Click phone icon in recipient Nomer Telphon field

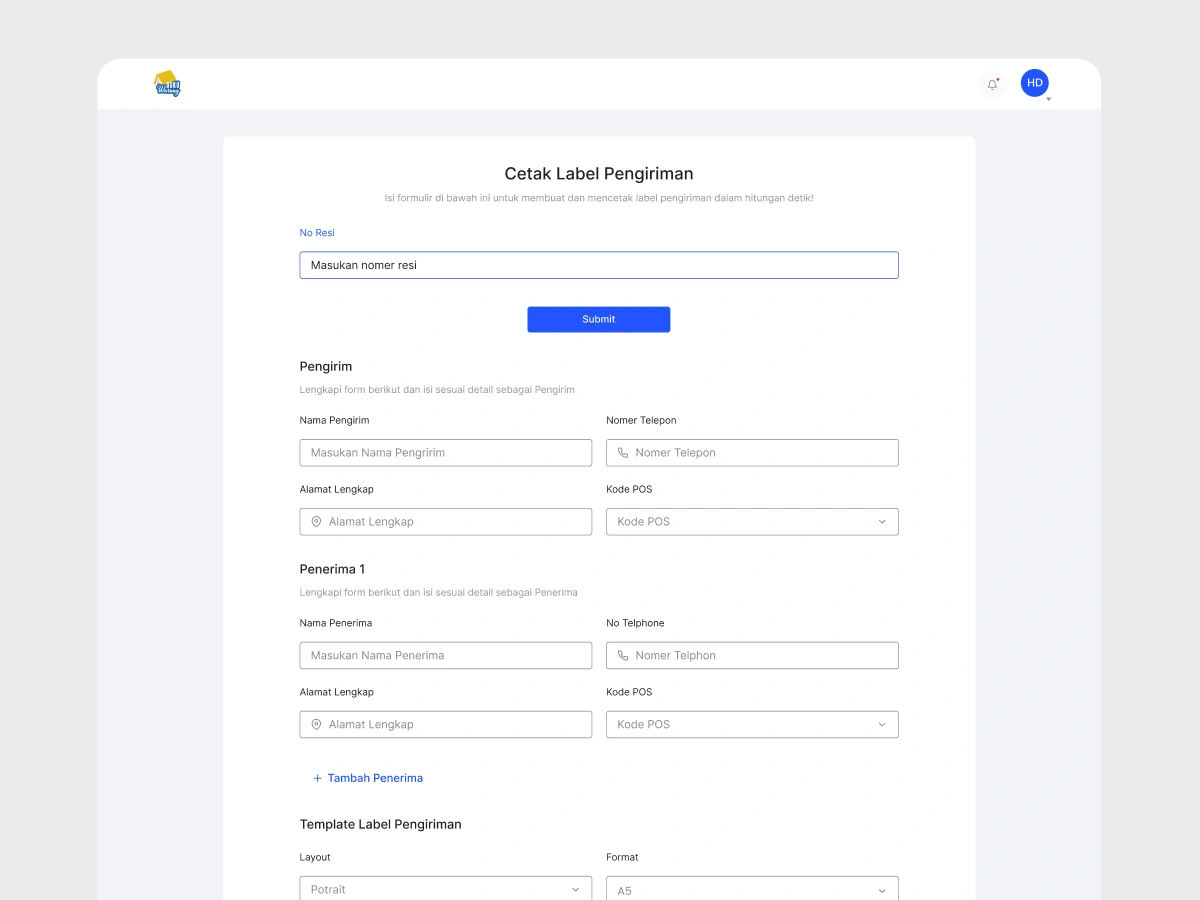623,656
